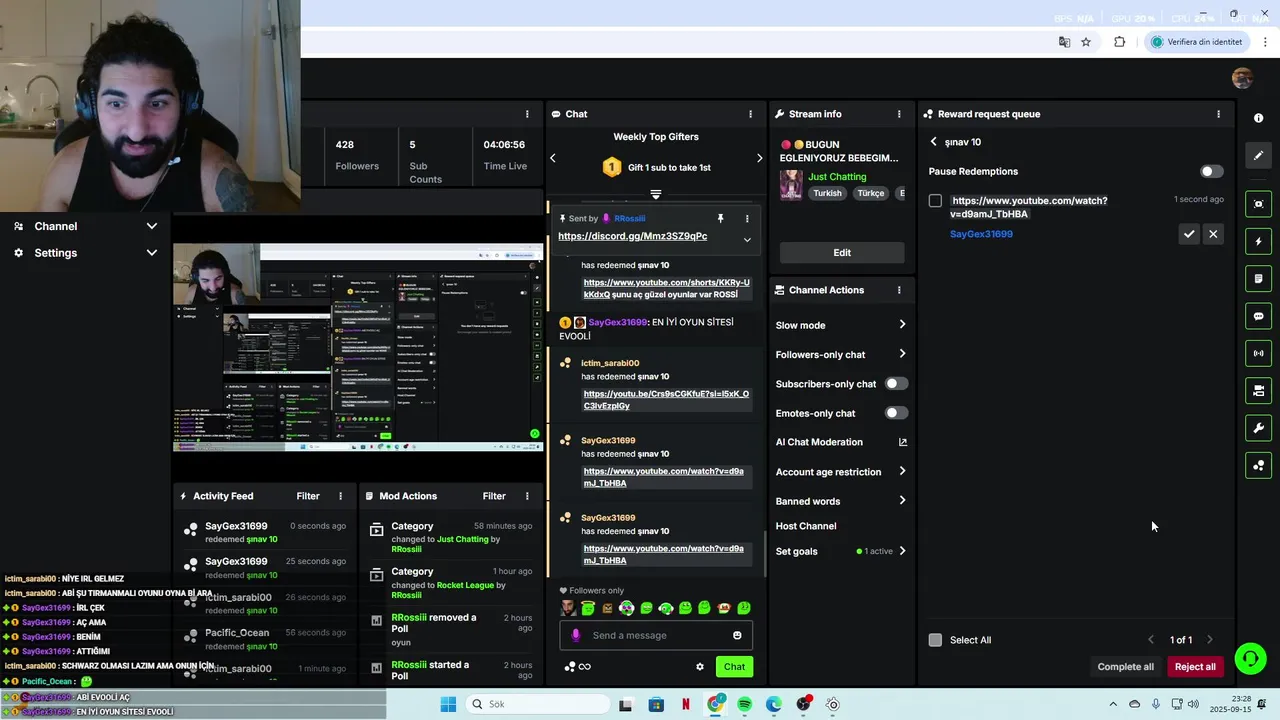This screenshot has width=1280, height=720.
Task: Open browser extensions puzzle icon
Action: [1119, 42]
